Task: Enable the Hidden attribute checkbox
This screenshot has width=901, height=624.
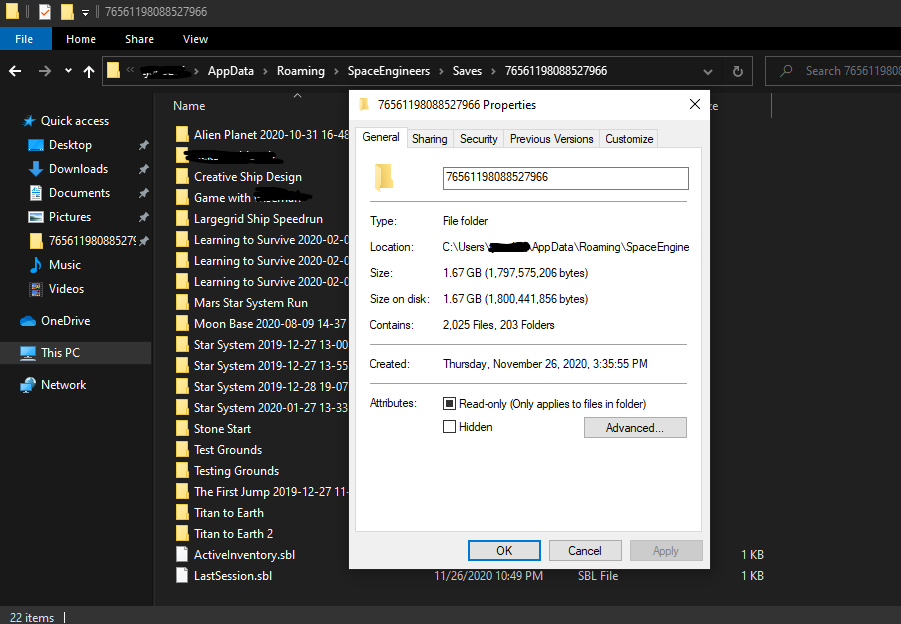Action: point(450,427)
